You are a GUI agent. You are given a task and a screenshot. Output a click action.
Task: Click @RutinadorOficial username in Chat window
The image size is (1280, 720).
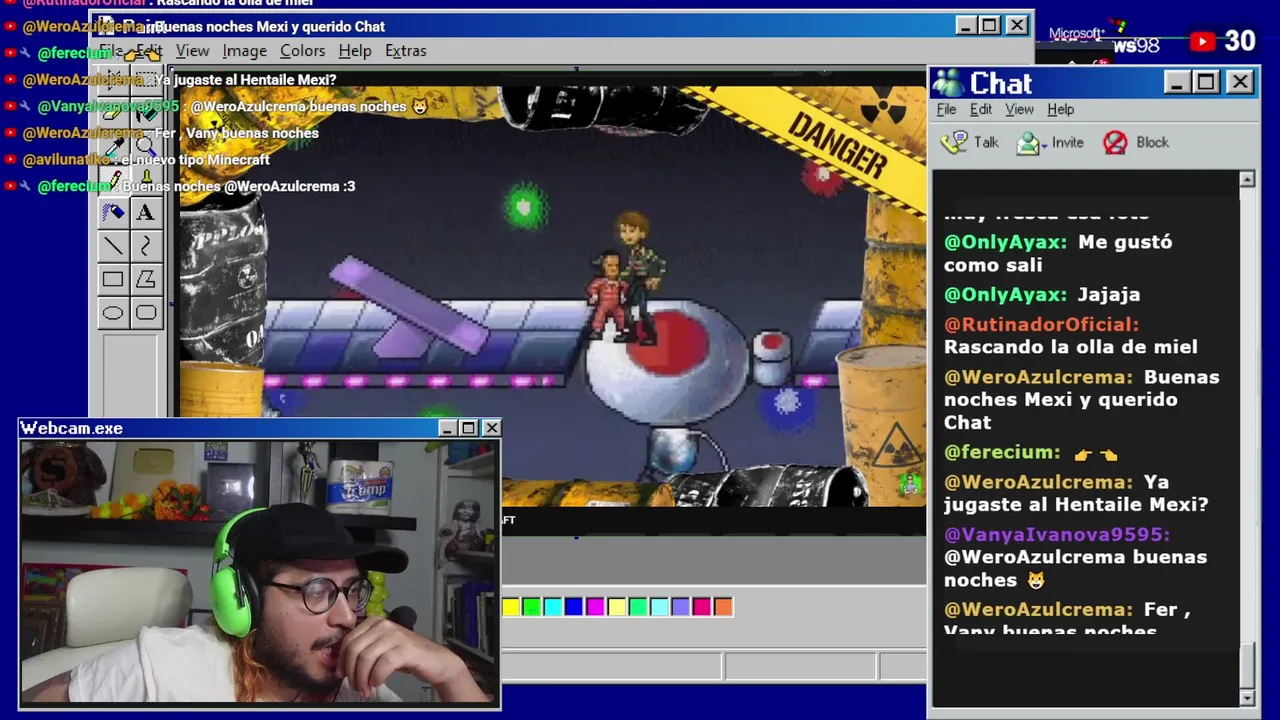1041,324
